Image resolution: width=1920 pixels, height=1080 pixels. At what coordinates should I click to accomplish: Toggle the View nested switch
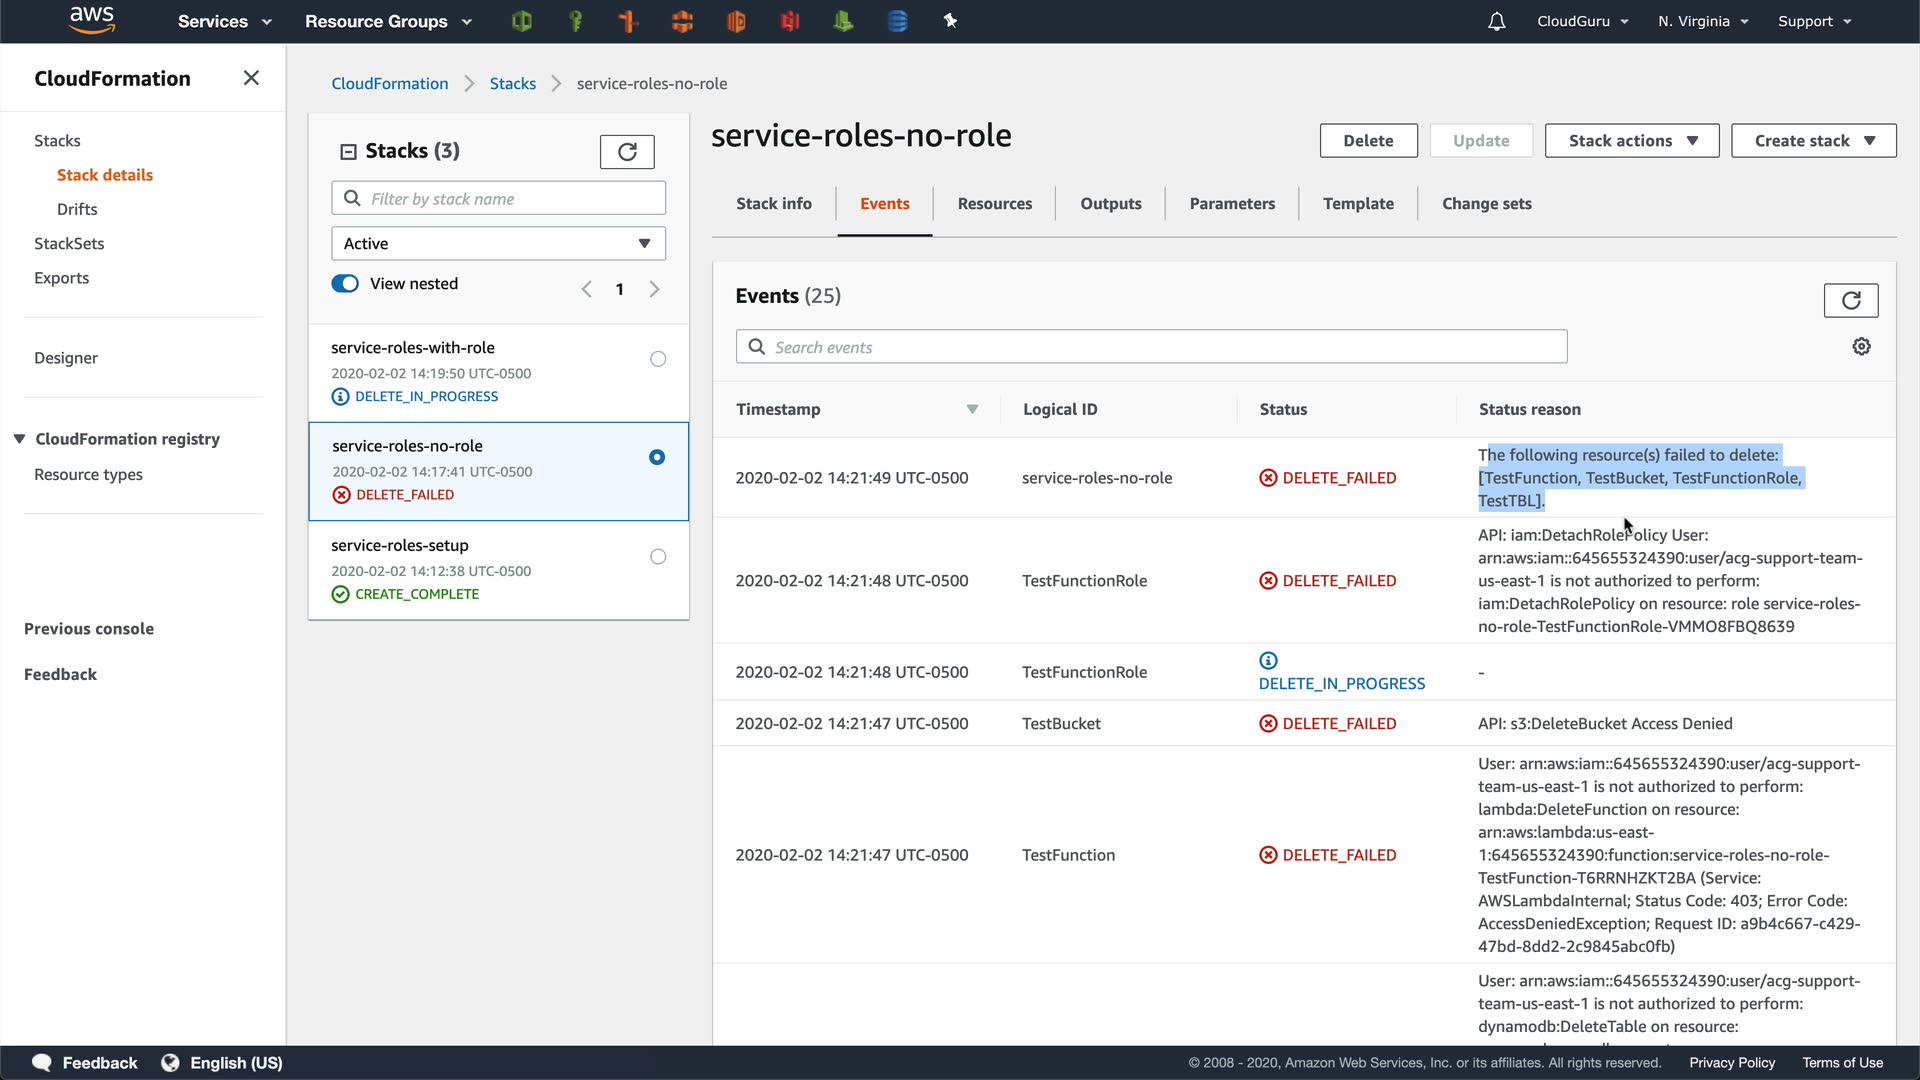(x=345, y=283)
